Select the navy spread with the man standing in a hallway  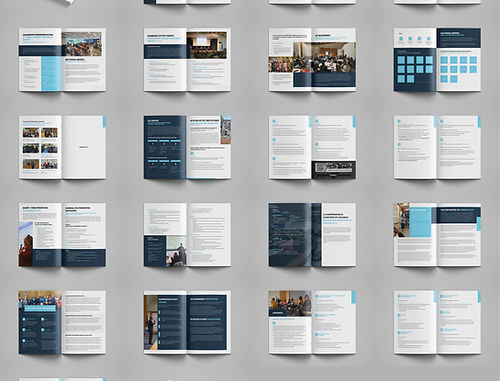click(x=187, y=322)
